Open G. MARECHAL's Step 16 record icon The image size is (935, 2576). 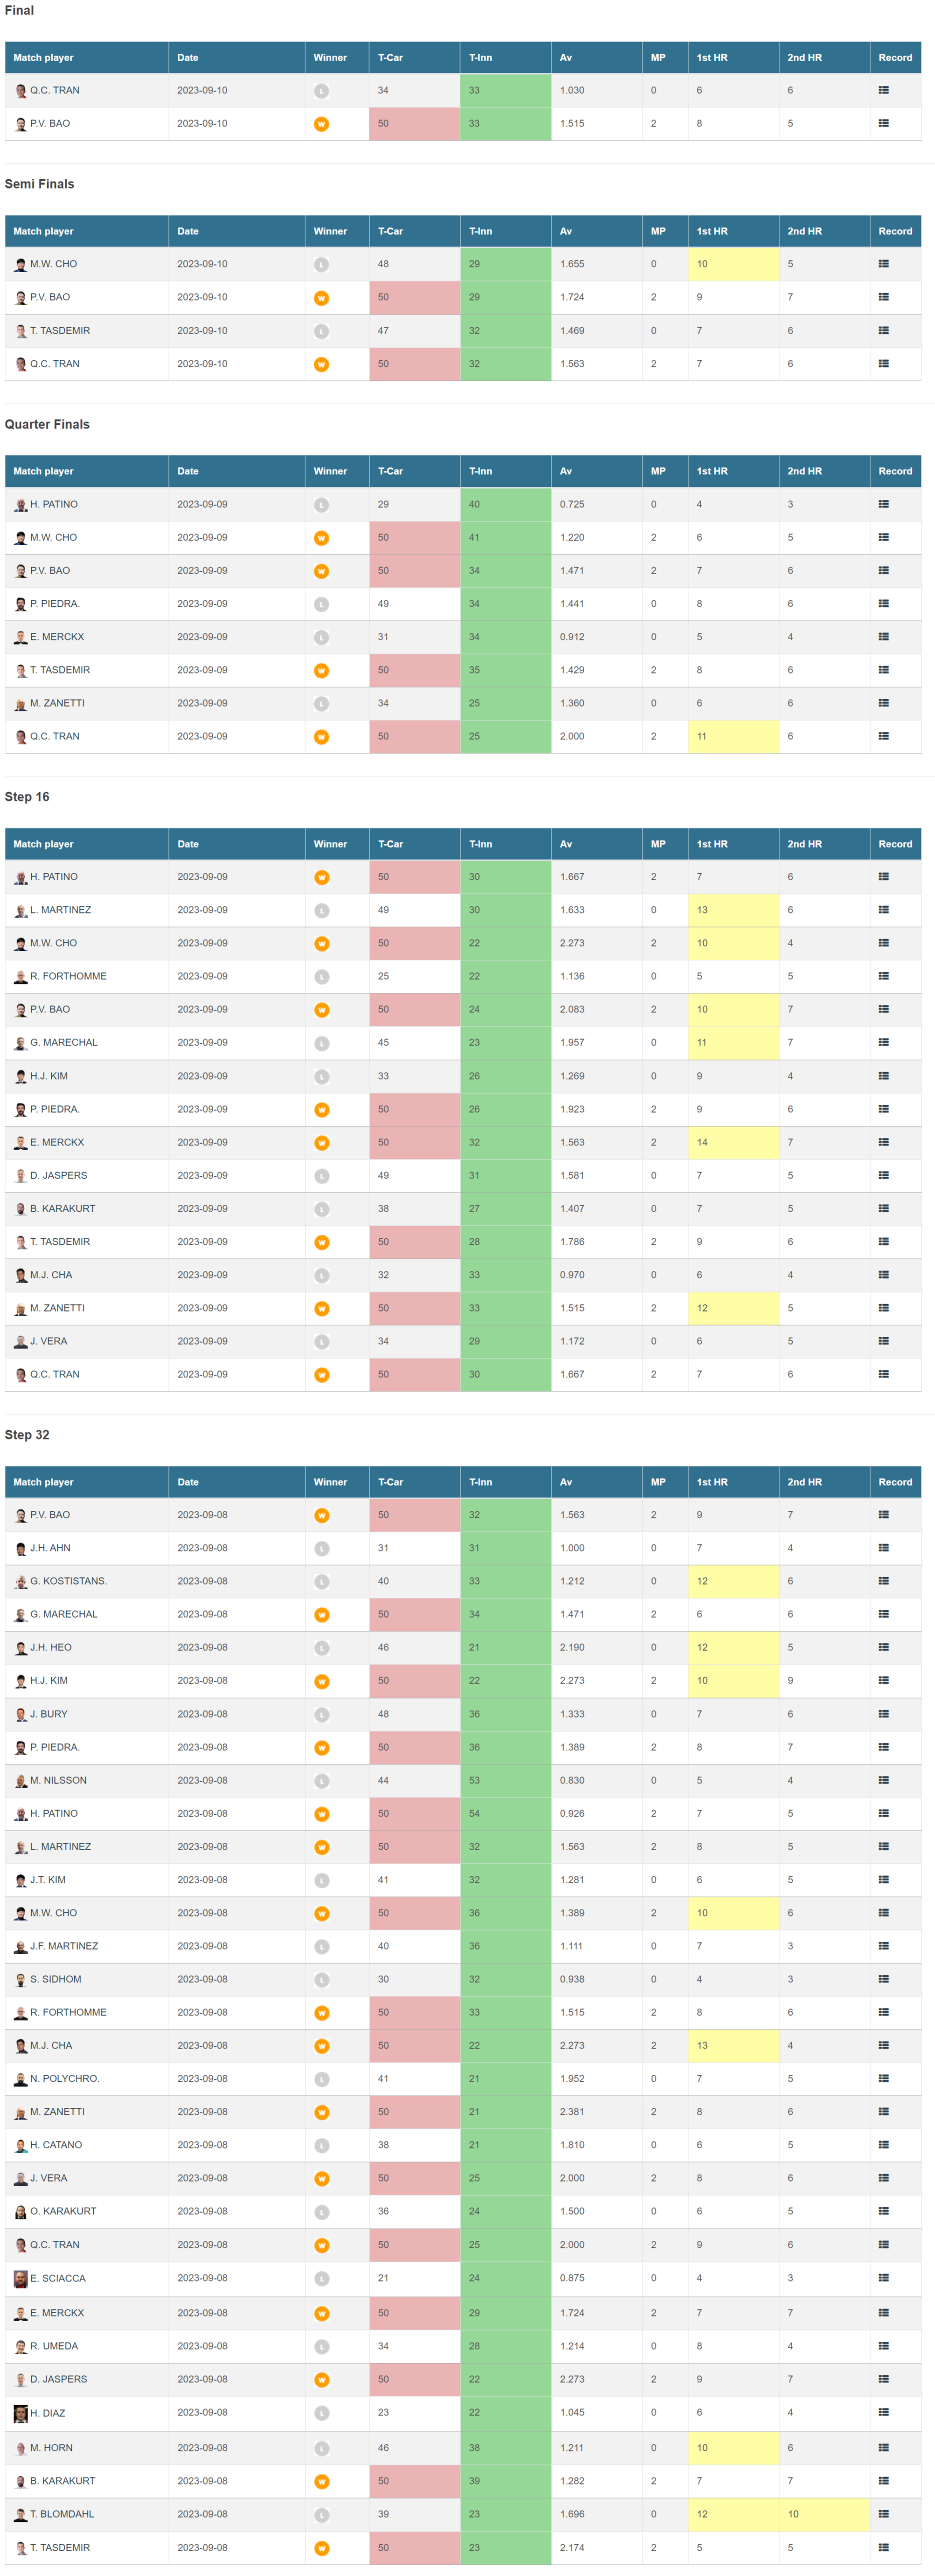883,1043
